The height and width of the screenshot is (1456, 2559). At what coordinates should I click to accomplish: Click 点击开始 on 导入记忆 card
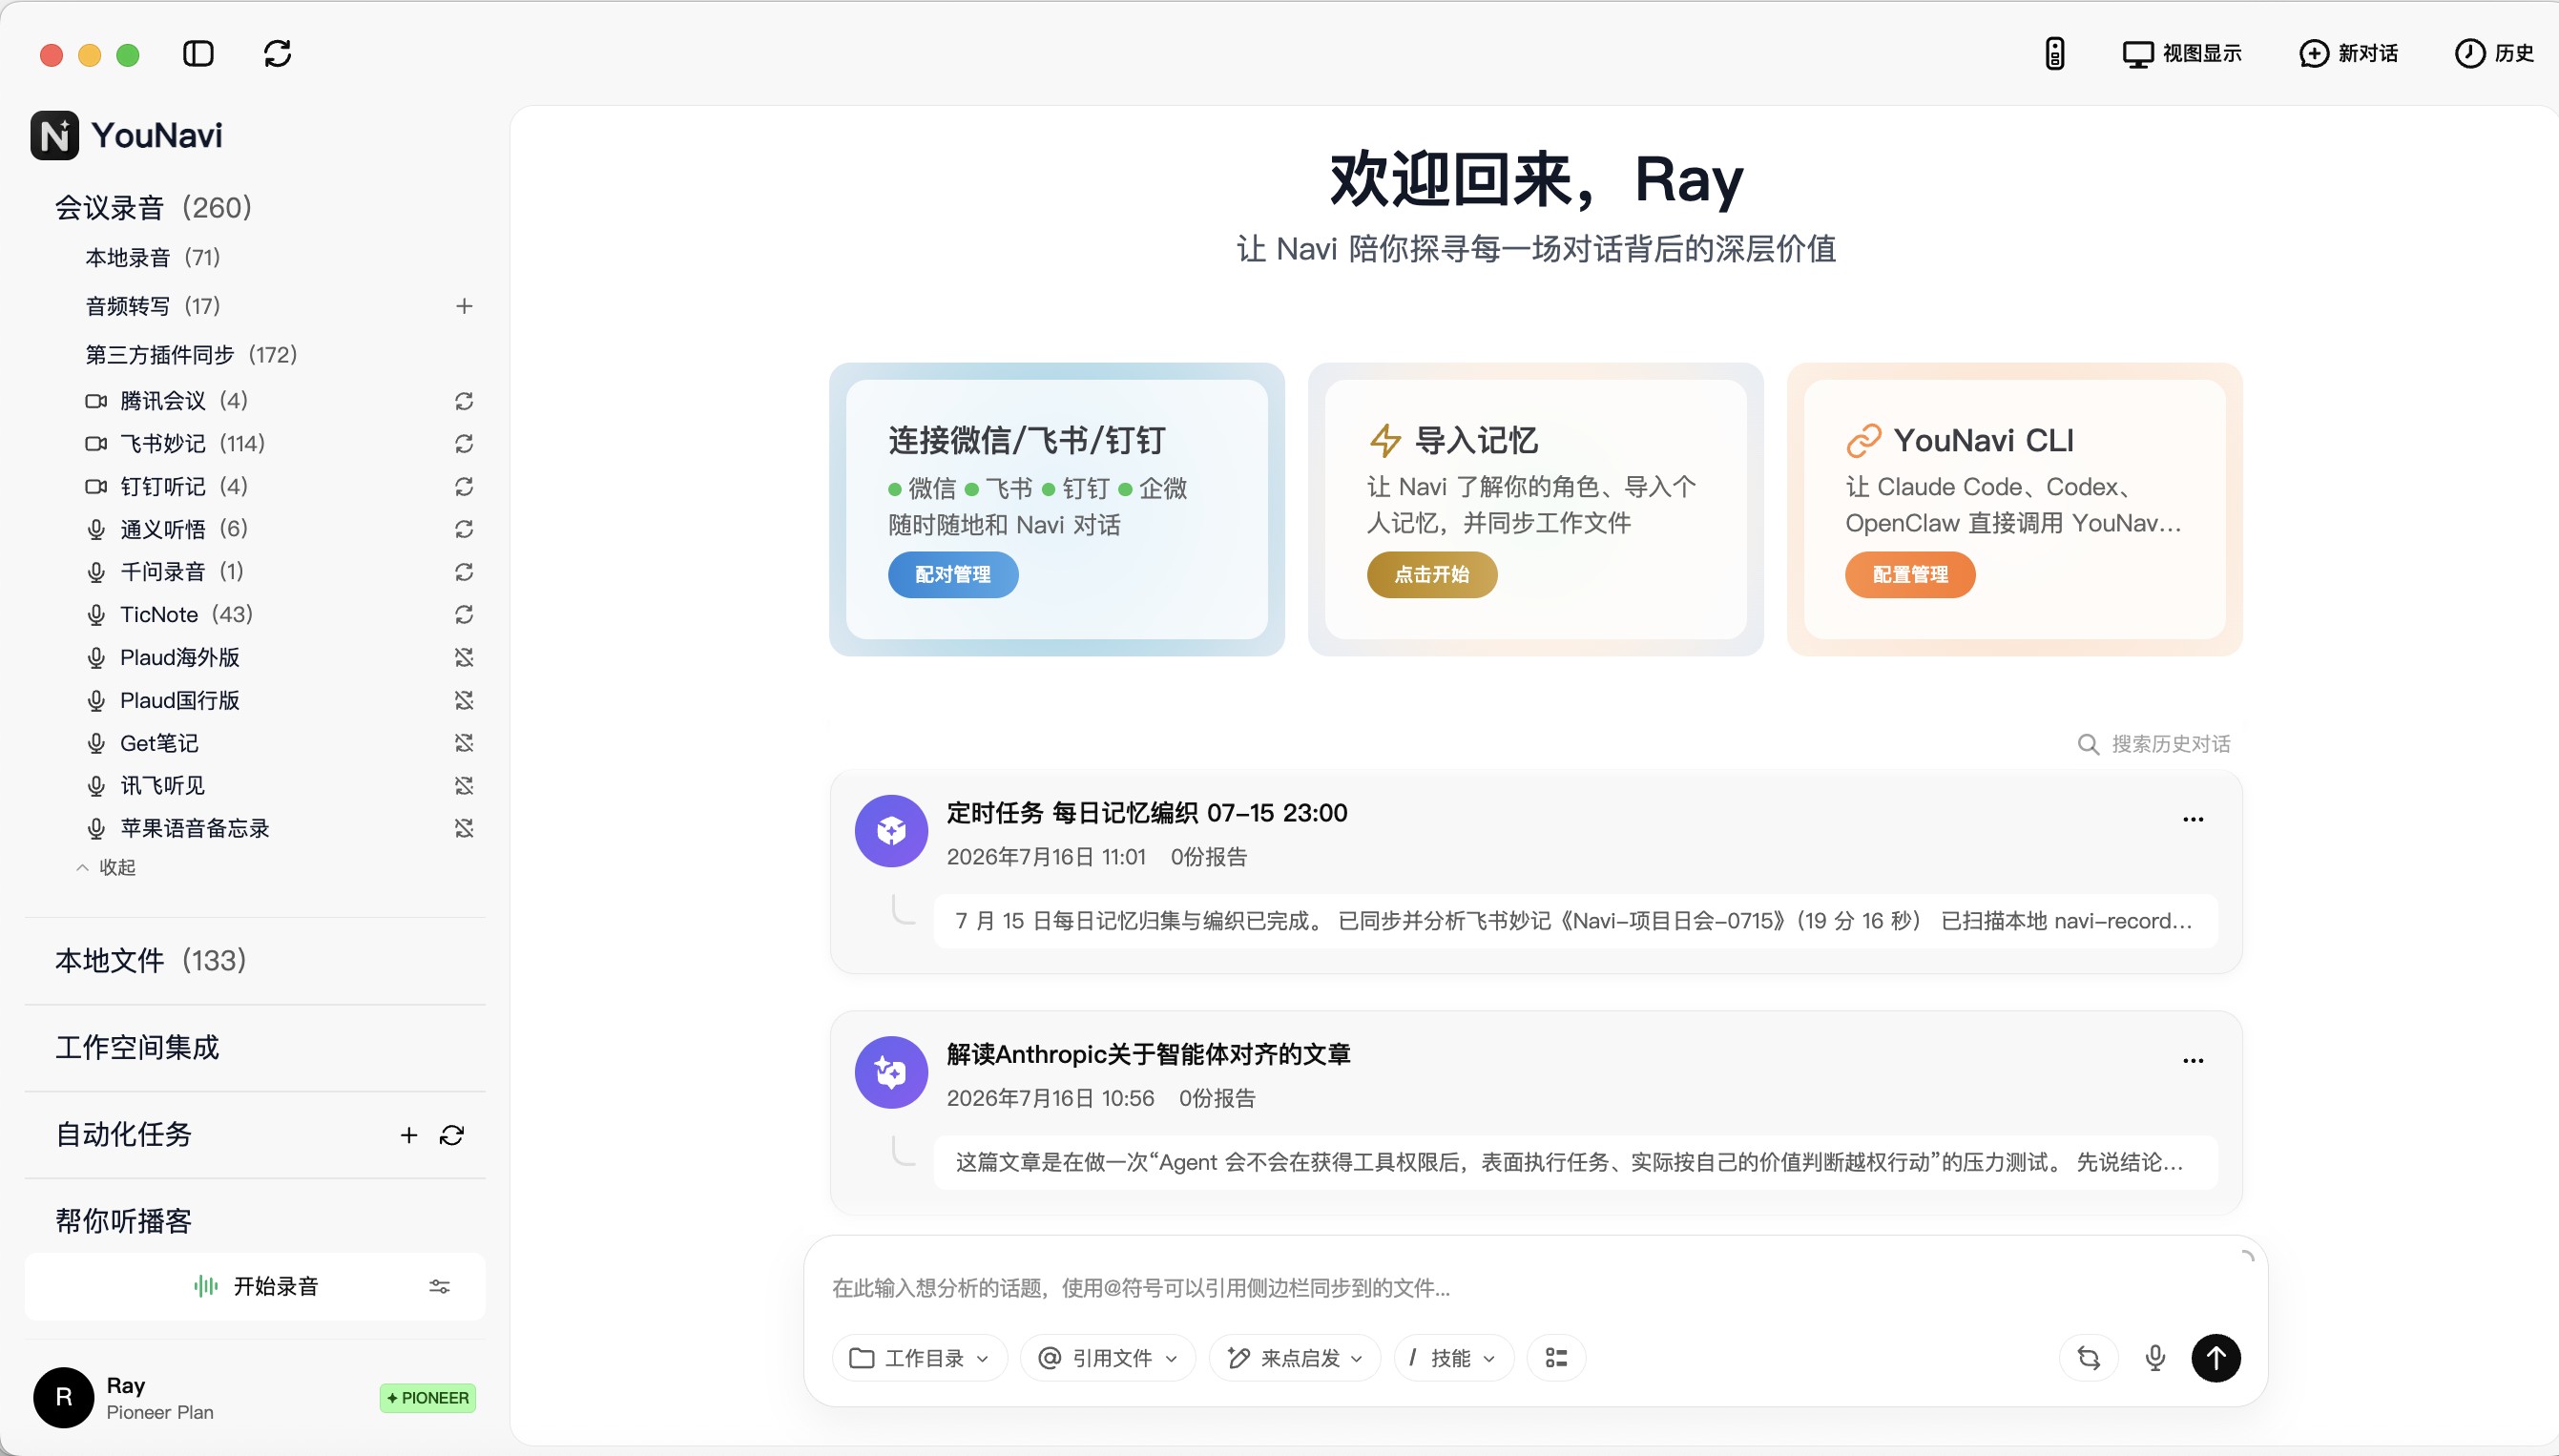pos(1432,575)
